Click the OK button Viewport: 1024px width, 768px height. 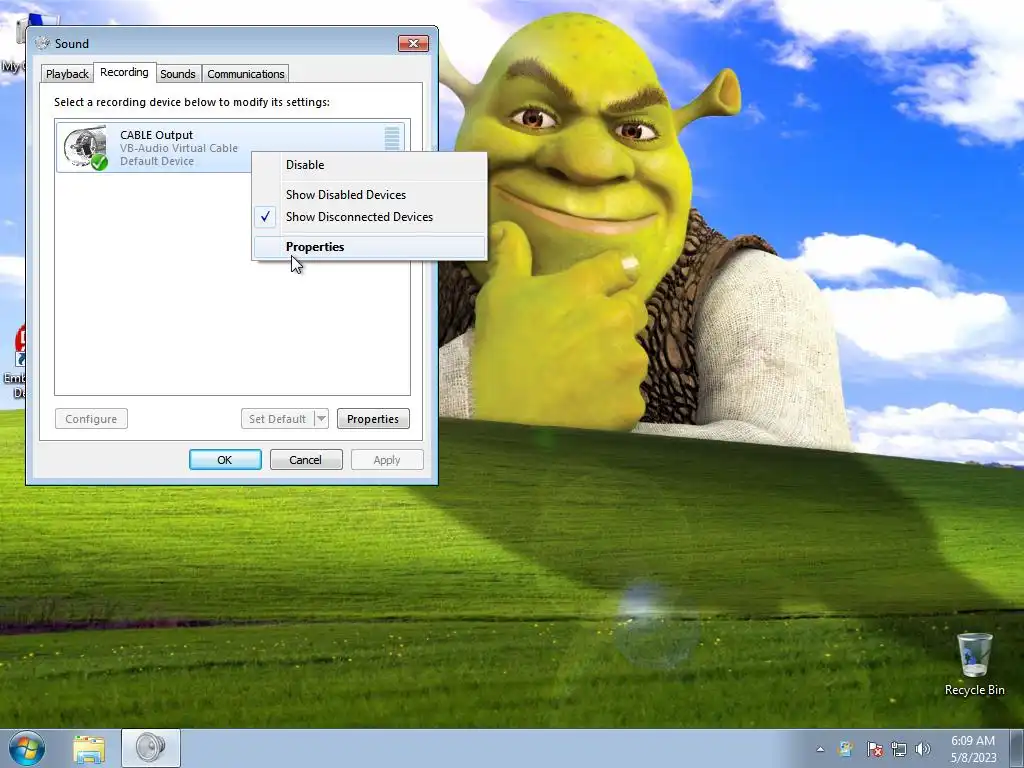(225, 460)
